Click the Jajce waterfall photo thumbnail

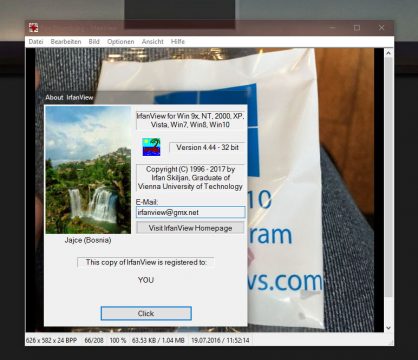click(88, 170)
